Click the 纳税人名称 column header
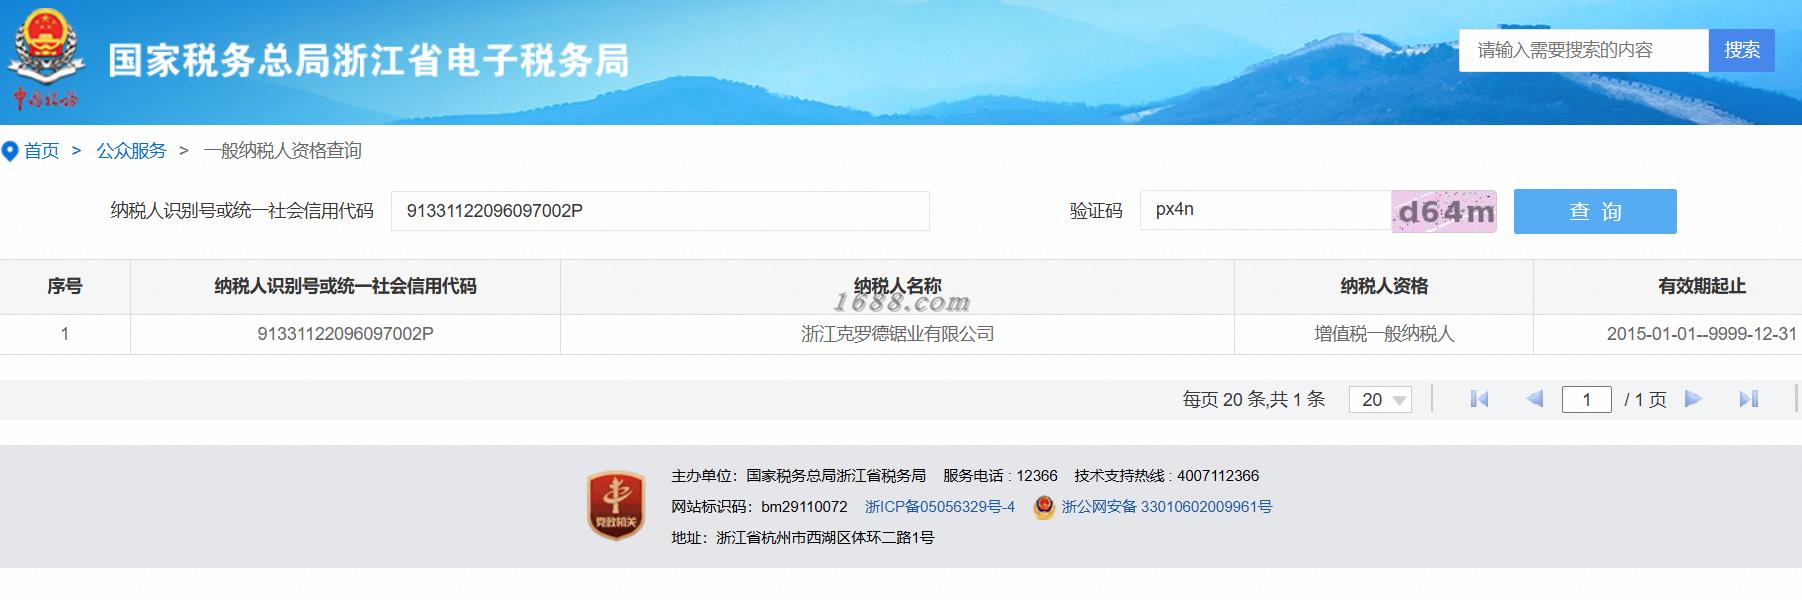1802x600 pixels. 897,287
